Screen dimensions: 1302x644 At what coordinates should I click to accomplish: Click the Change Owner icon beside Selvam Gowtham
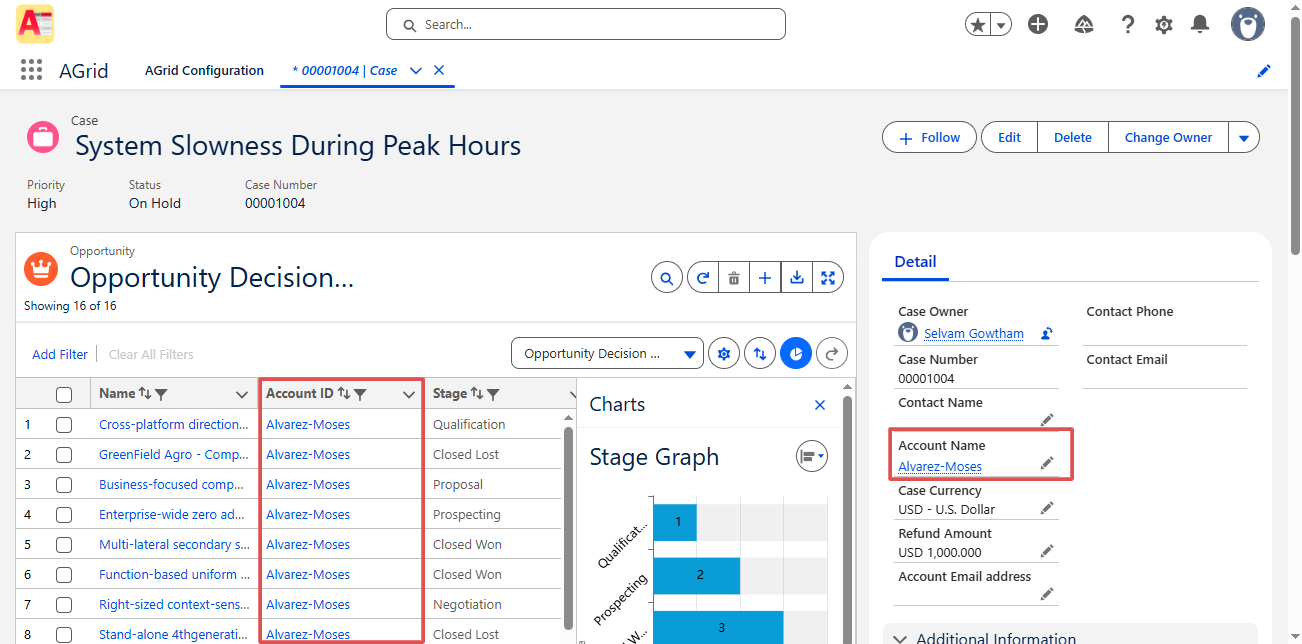coord(1046,334)
